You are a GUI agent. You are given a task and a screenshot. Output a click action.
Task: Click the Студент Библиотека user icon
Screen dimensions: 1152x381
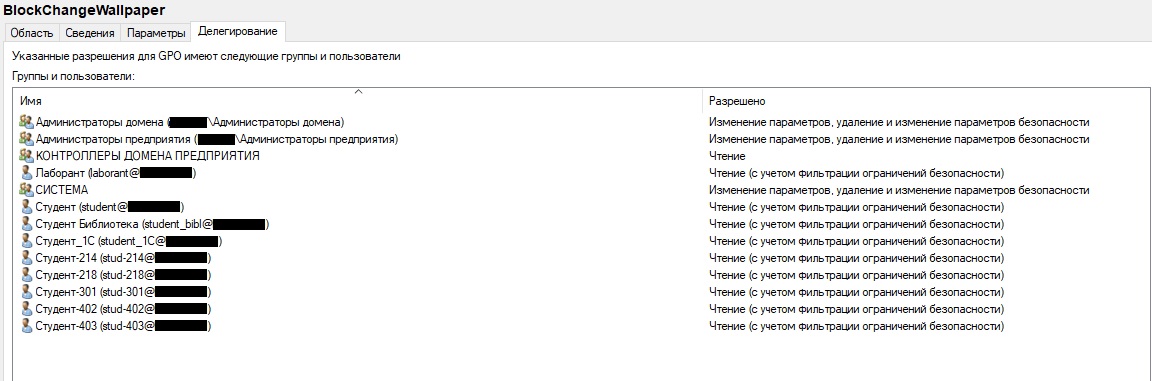26,224
